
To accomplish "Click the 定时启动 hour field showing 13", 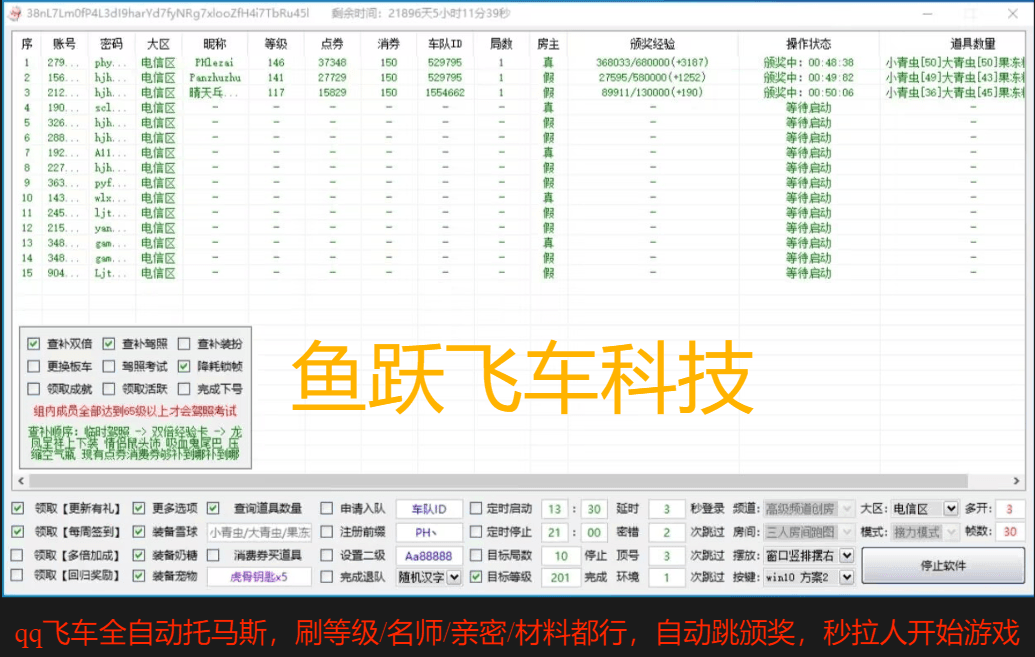I will click(x=554, y=508).
